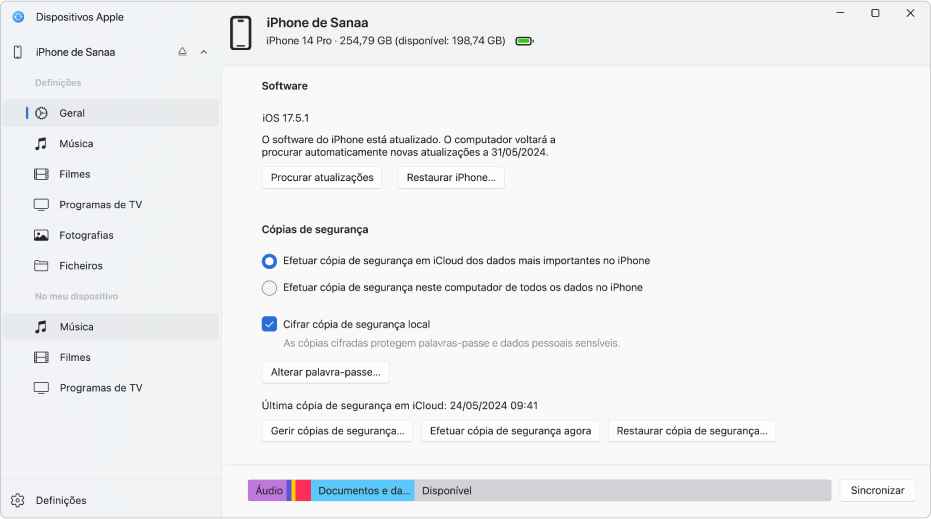This screenshot has height=519, width=931.
Task: Open Gerir cópias de segurança...
Action: pyautogui.click(x=337, y=431)
